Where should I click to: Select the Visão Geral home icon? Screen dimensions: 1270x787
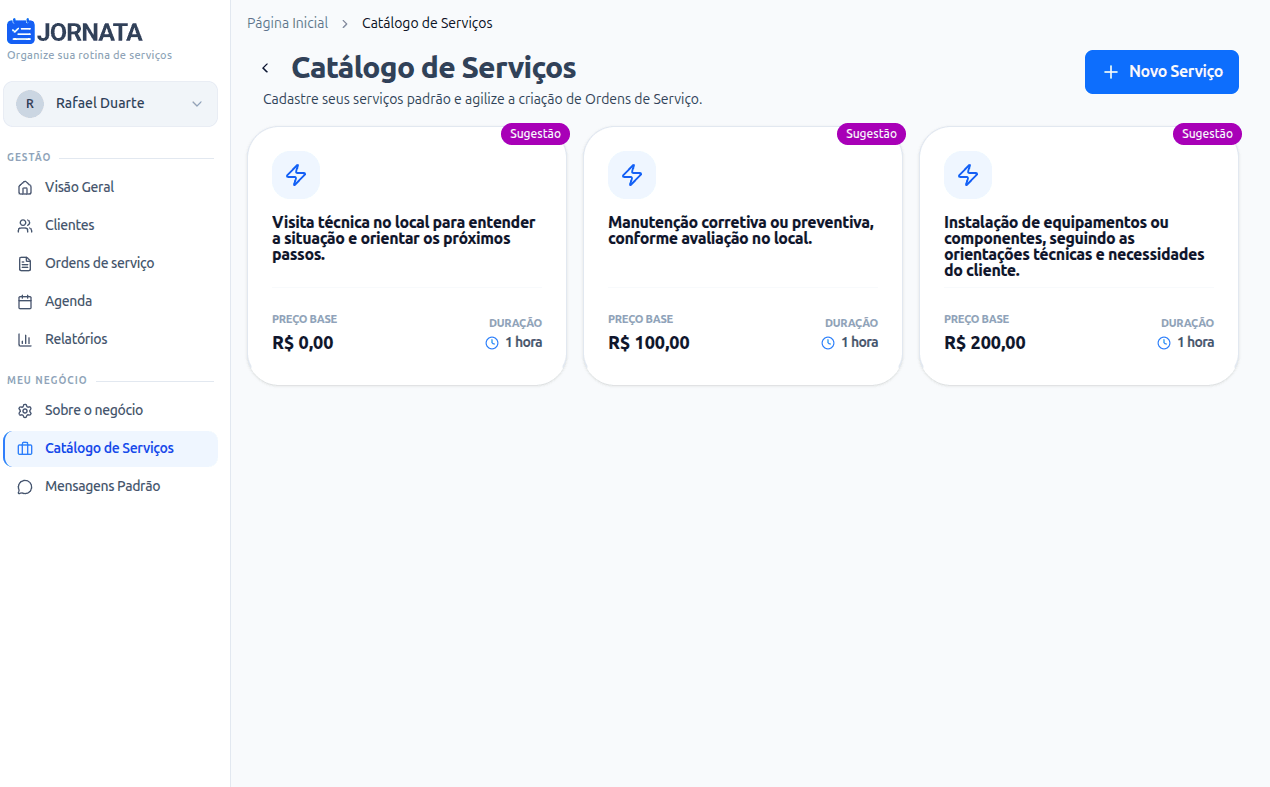(x=23, y=187)
